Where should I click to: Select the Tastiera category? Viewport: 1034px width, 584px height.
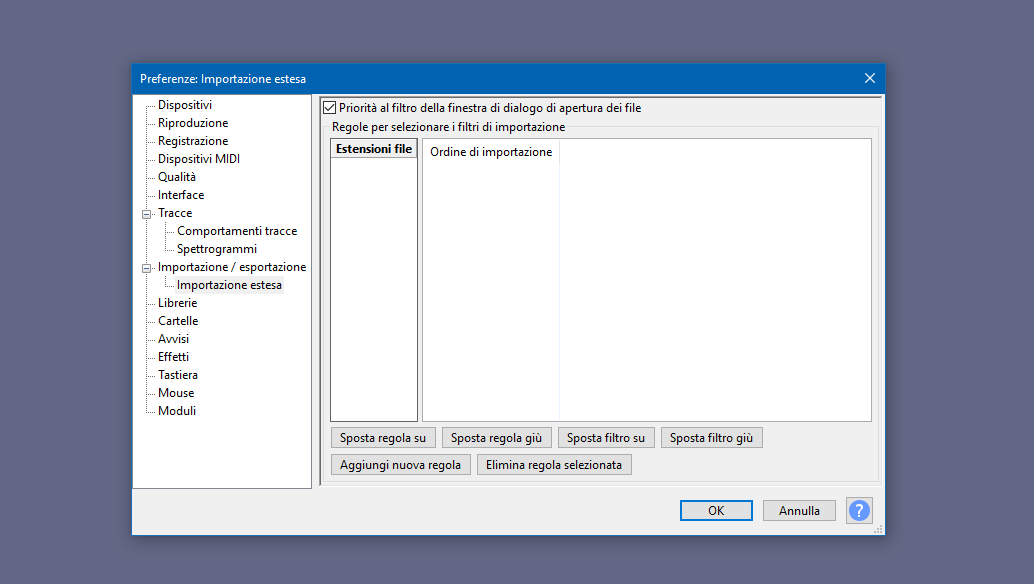pos(178,374)
